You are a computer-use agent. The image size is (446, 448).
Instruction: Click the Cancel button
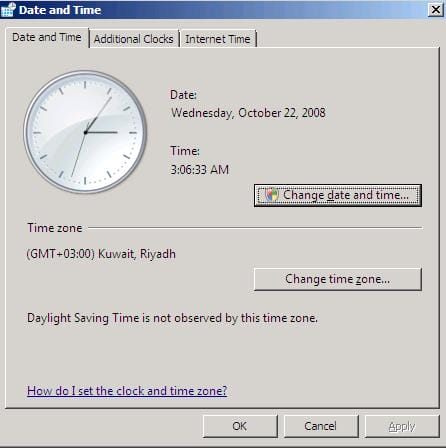321,426
